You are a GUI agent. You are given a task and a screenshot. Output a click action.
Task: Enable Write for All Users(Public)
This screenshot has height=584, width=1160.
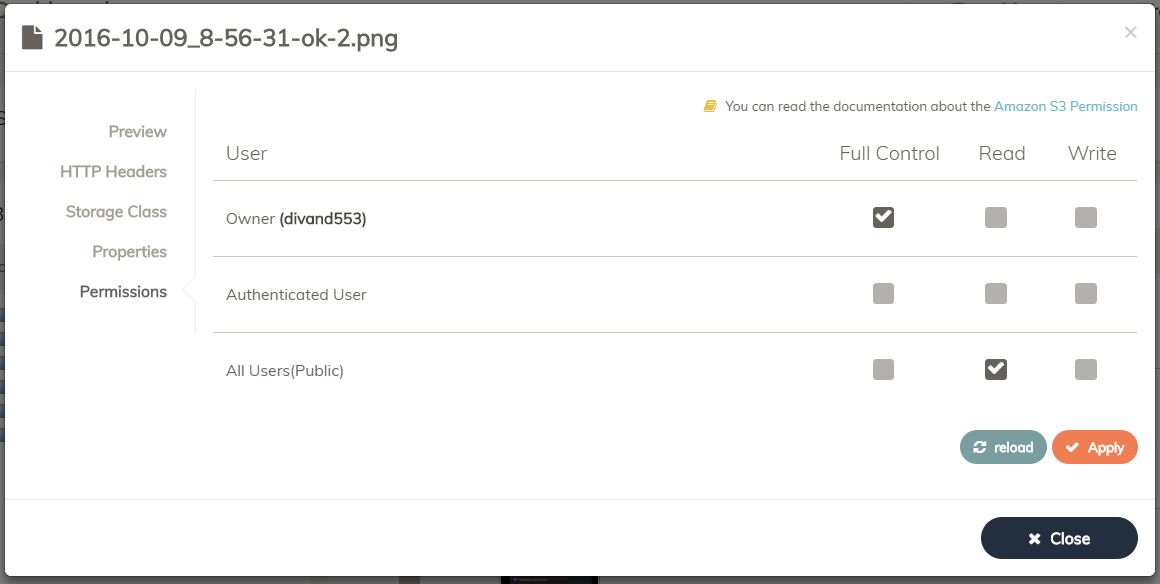click(1086, 369)
